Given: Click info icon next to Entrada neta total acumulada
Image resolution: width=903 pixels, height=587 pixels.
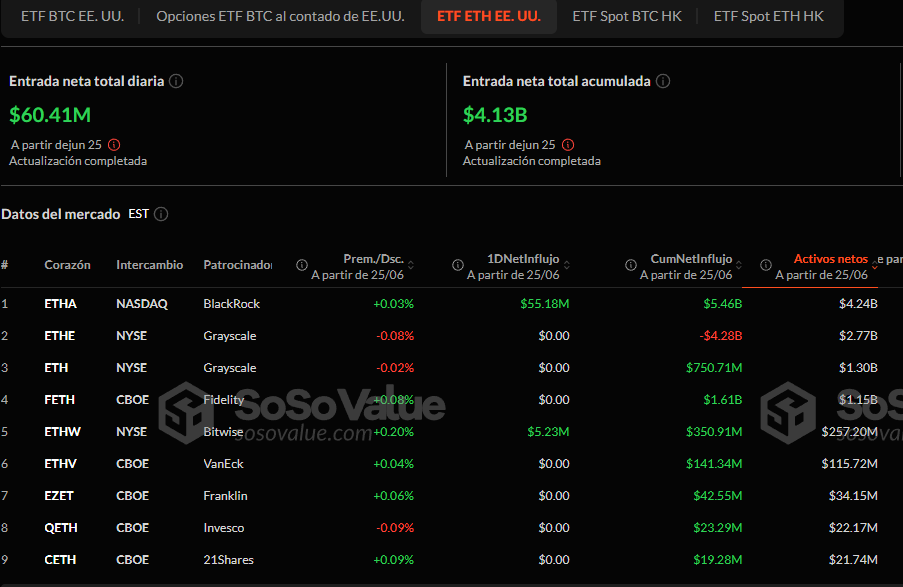Looking at the screenshot, I should (663, 81).
